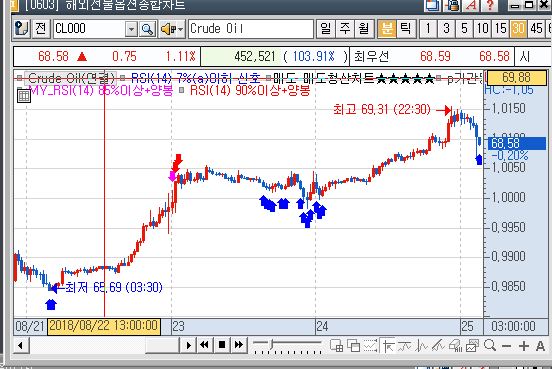
Task: Choose the 5-minute interval tab
Action: point(464,29)
